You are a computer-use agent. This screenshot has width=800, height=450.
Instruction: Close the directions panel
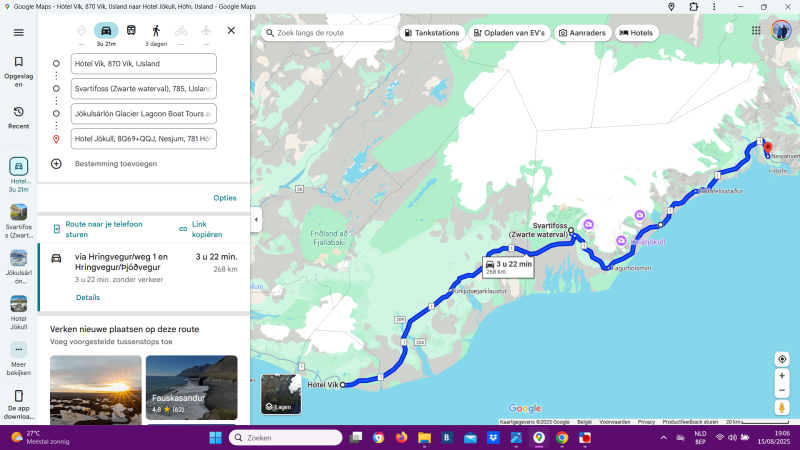tap(231, 31)
